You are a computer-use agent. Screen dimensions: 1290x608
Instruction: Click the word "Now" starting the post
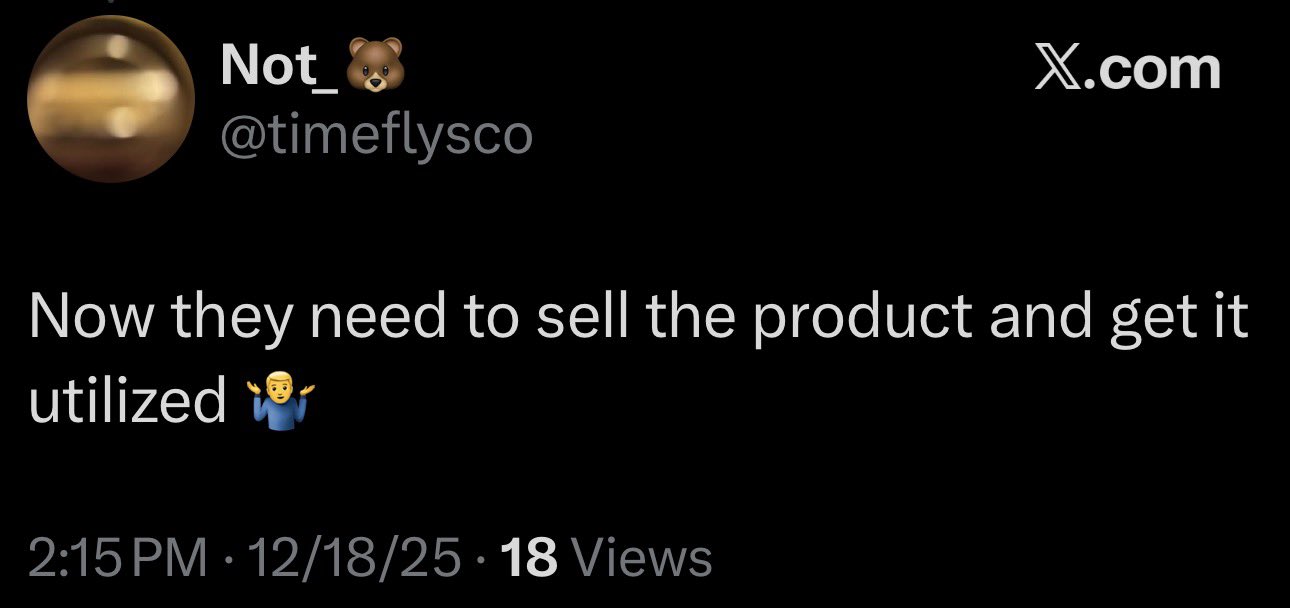[89, 318]
